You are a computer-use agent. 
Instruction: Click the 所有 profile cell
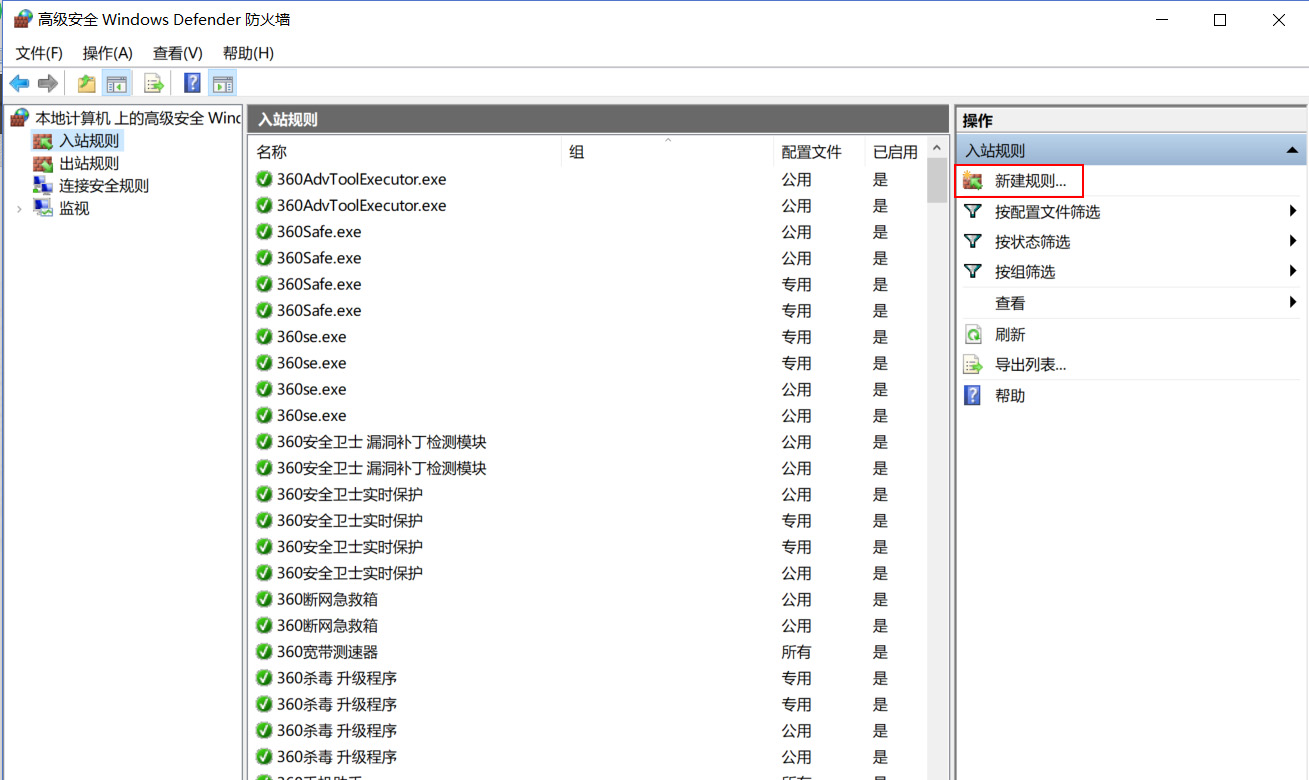point(796,652)
